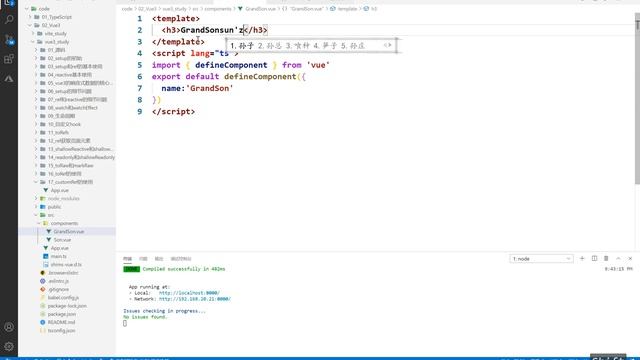Open the Network http://192.168 terminal link

pos(195,299)
